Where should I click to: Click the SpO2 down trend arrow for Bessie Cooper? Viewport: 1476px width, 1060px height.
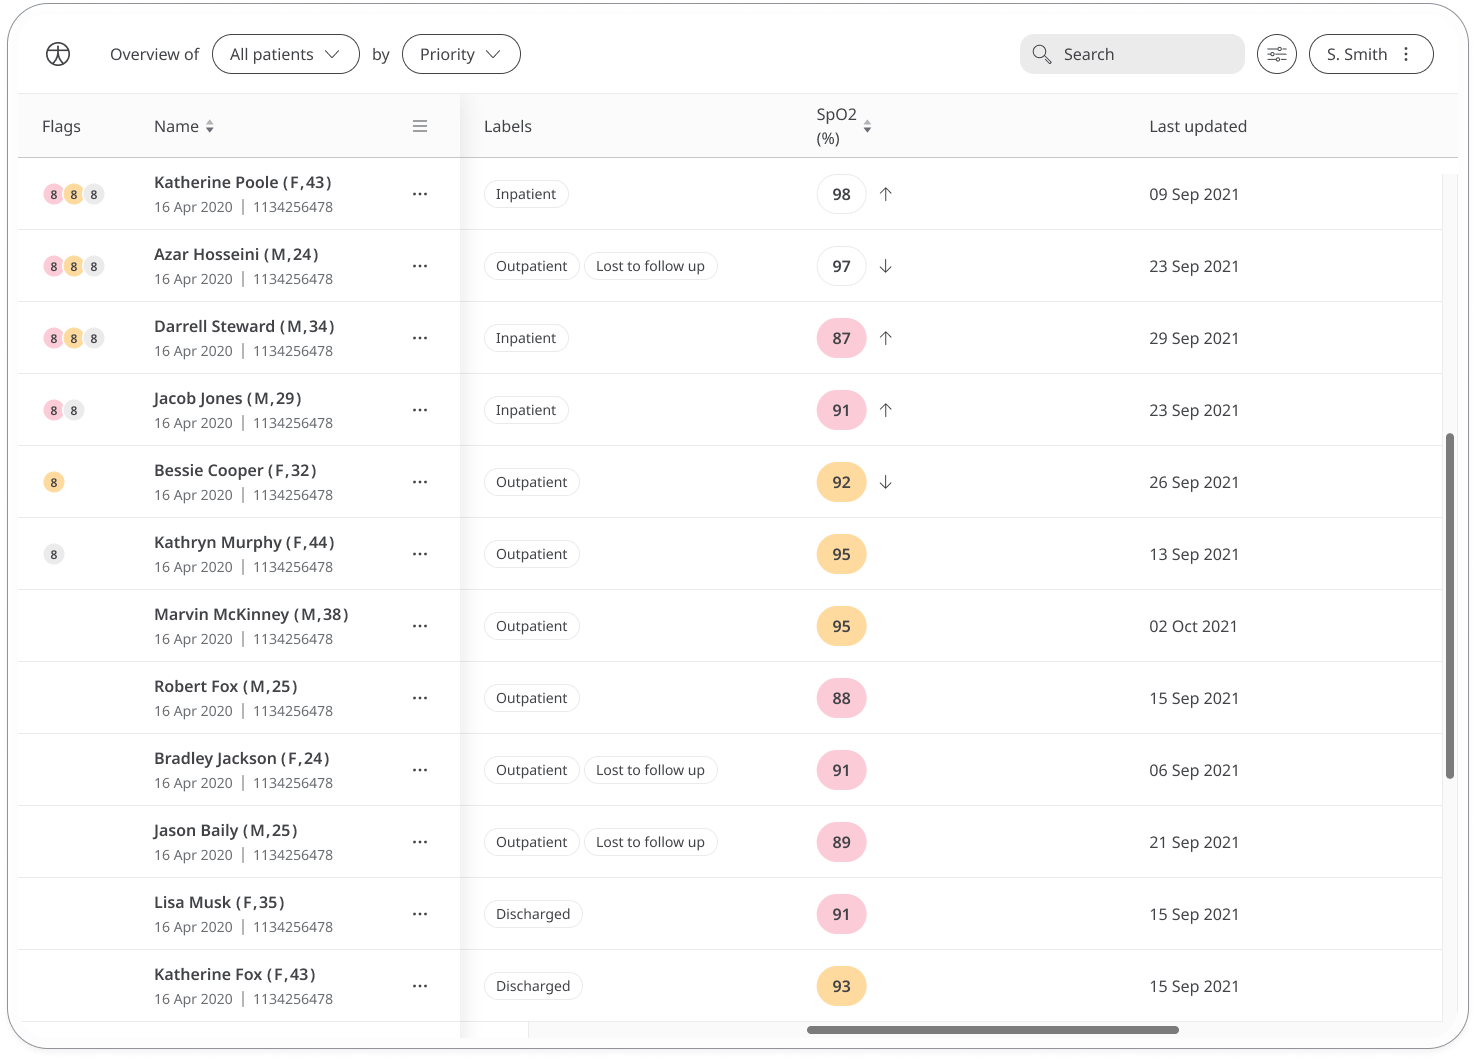pyautogui.click(x=886, y=482)
